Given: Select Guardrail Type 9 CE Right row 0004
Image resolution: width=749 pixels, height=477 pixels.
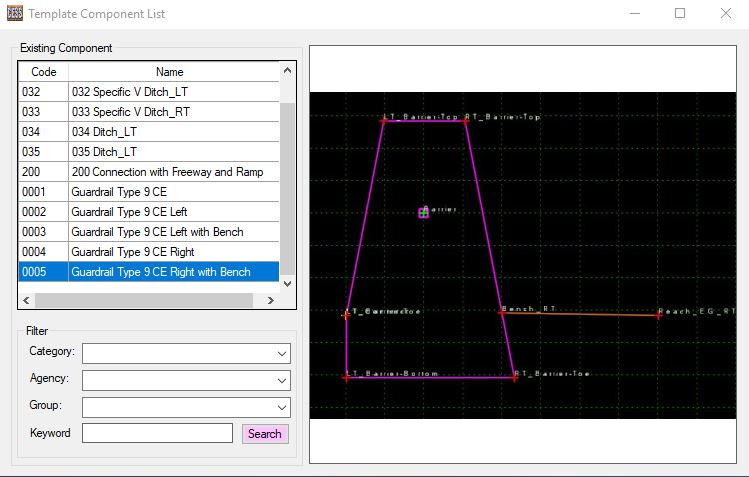Looking at the screenshot, I should (x=149, y=252).
